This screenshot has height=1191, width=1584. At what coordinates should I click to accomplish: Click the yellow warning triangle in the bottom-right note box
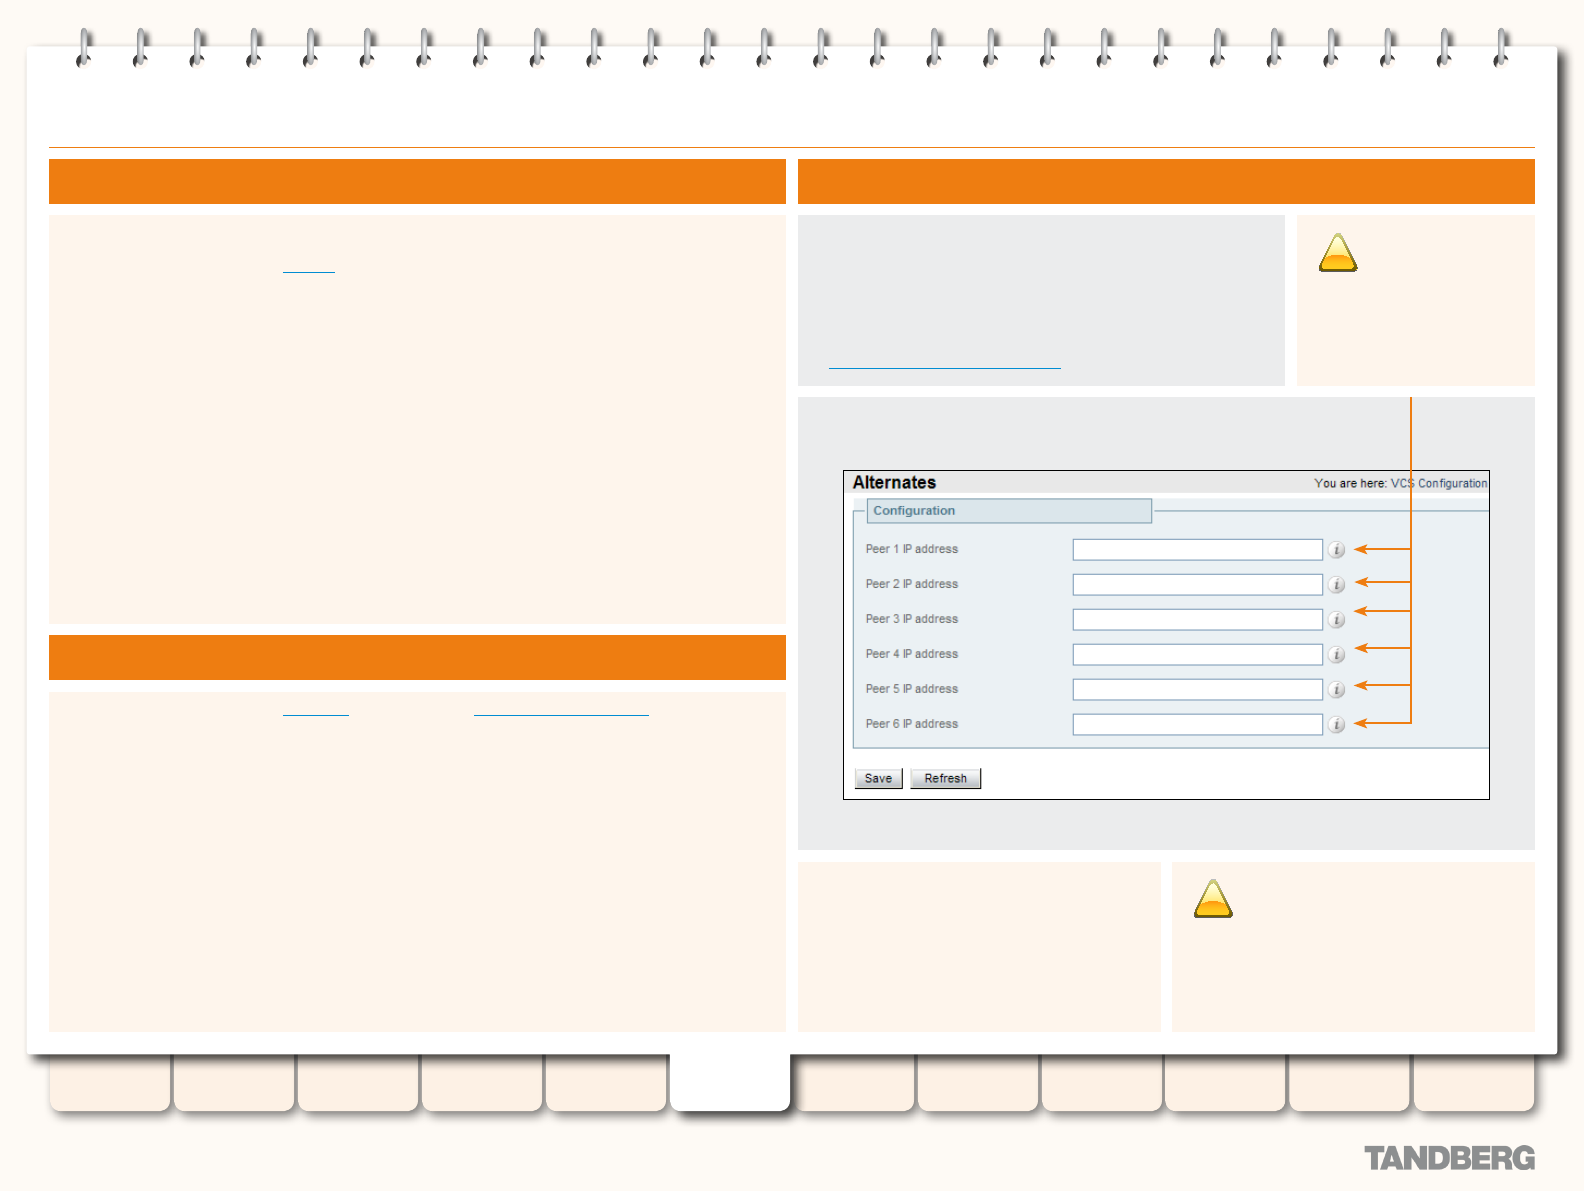click(1213, 899)
